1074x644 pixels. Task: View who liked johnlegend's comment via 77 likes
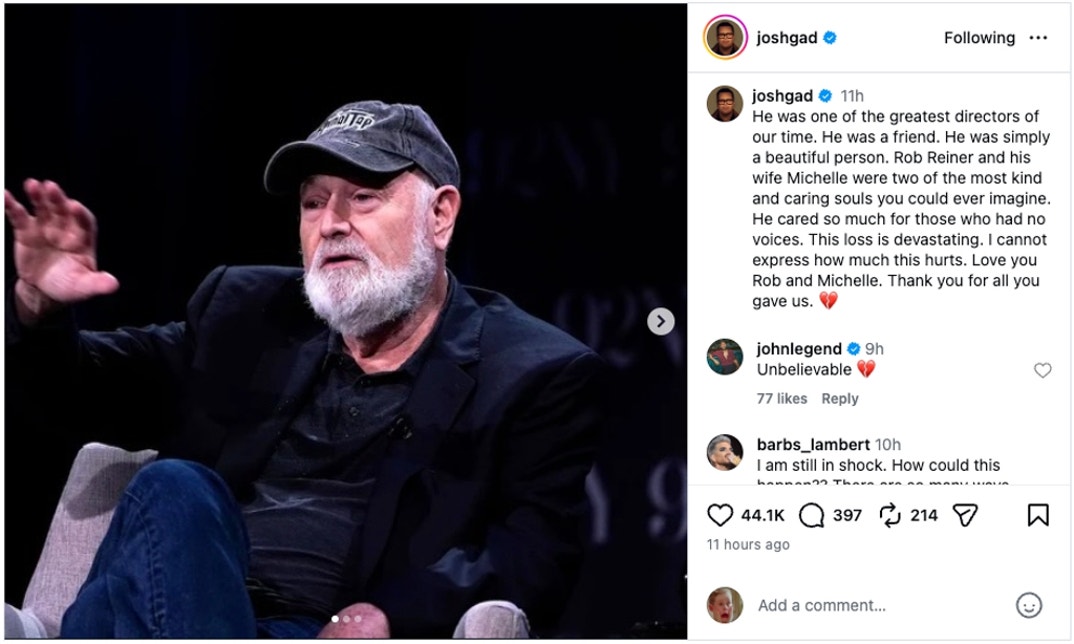(x=781, y=398)
